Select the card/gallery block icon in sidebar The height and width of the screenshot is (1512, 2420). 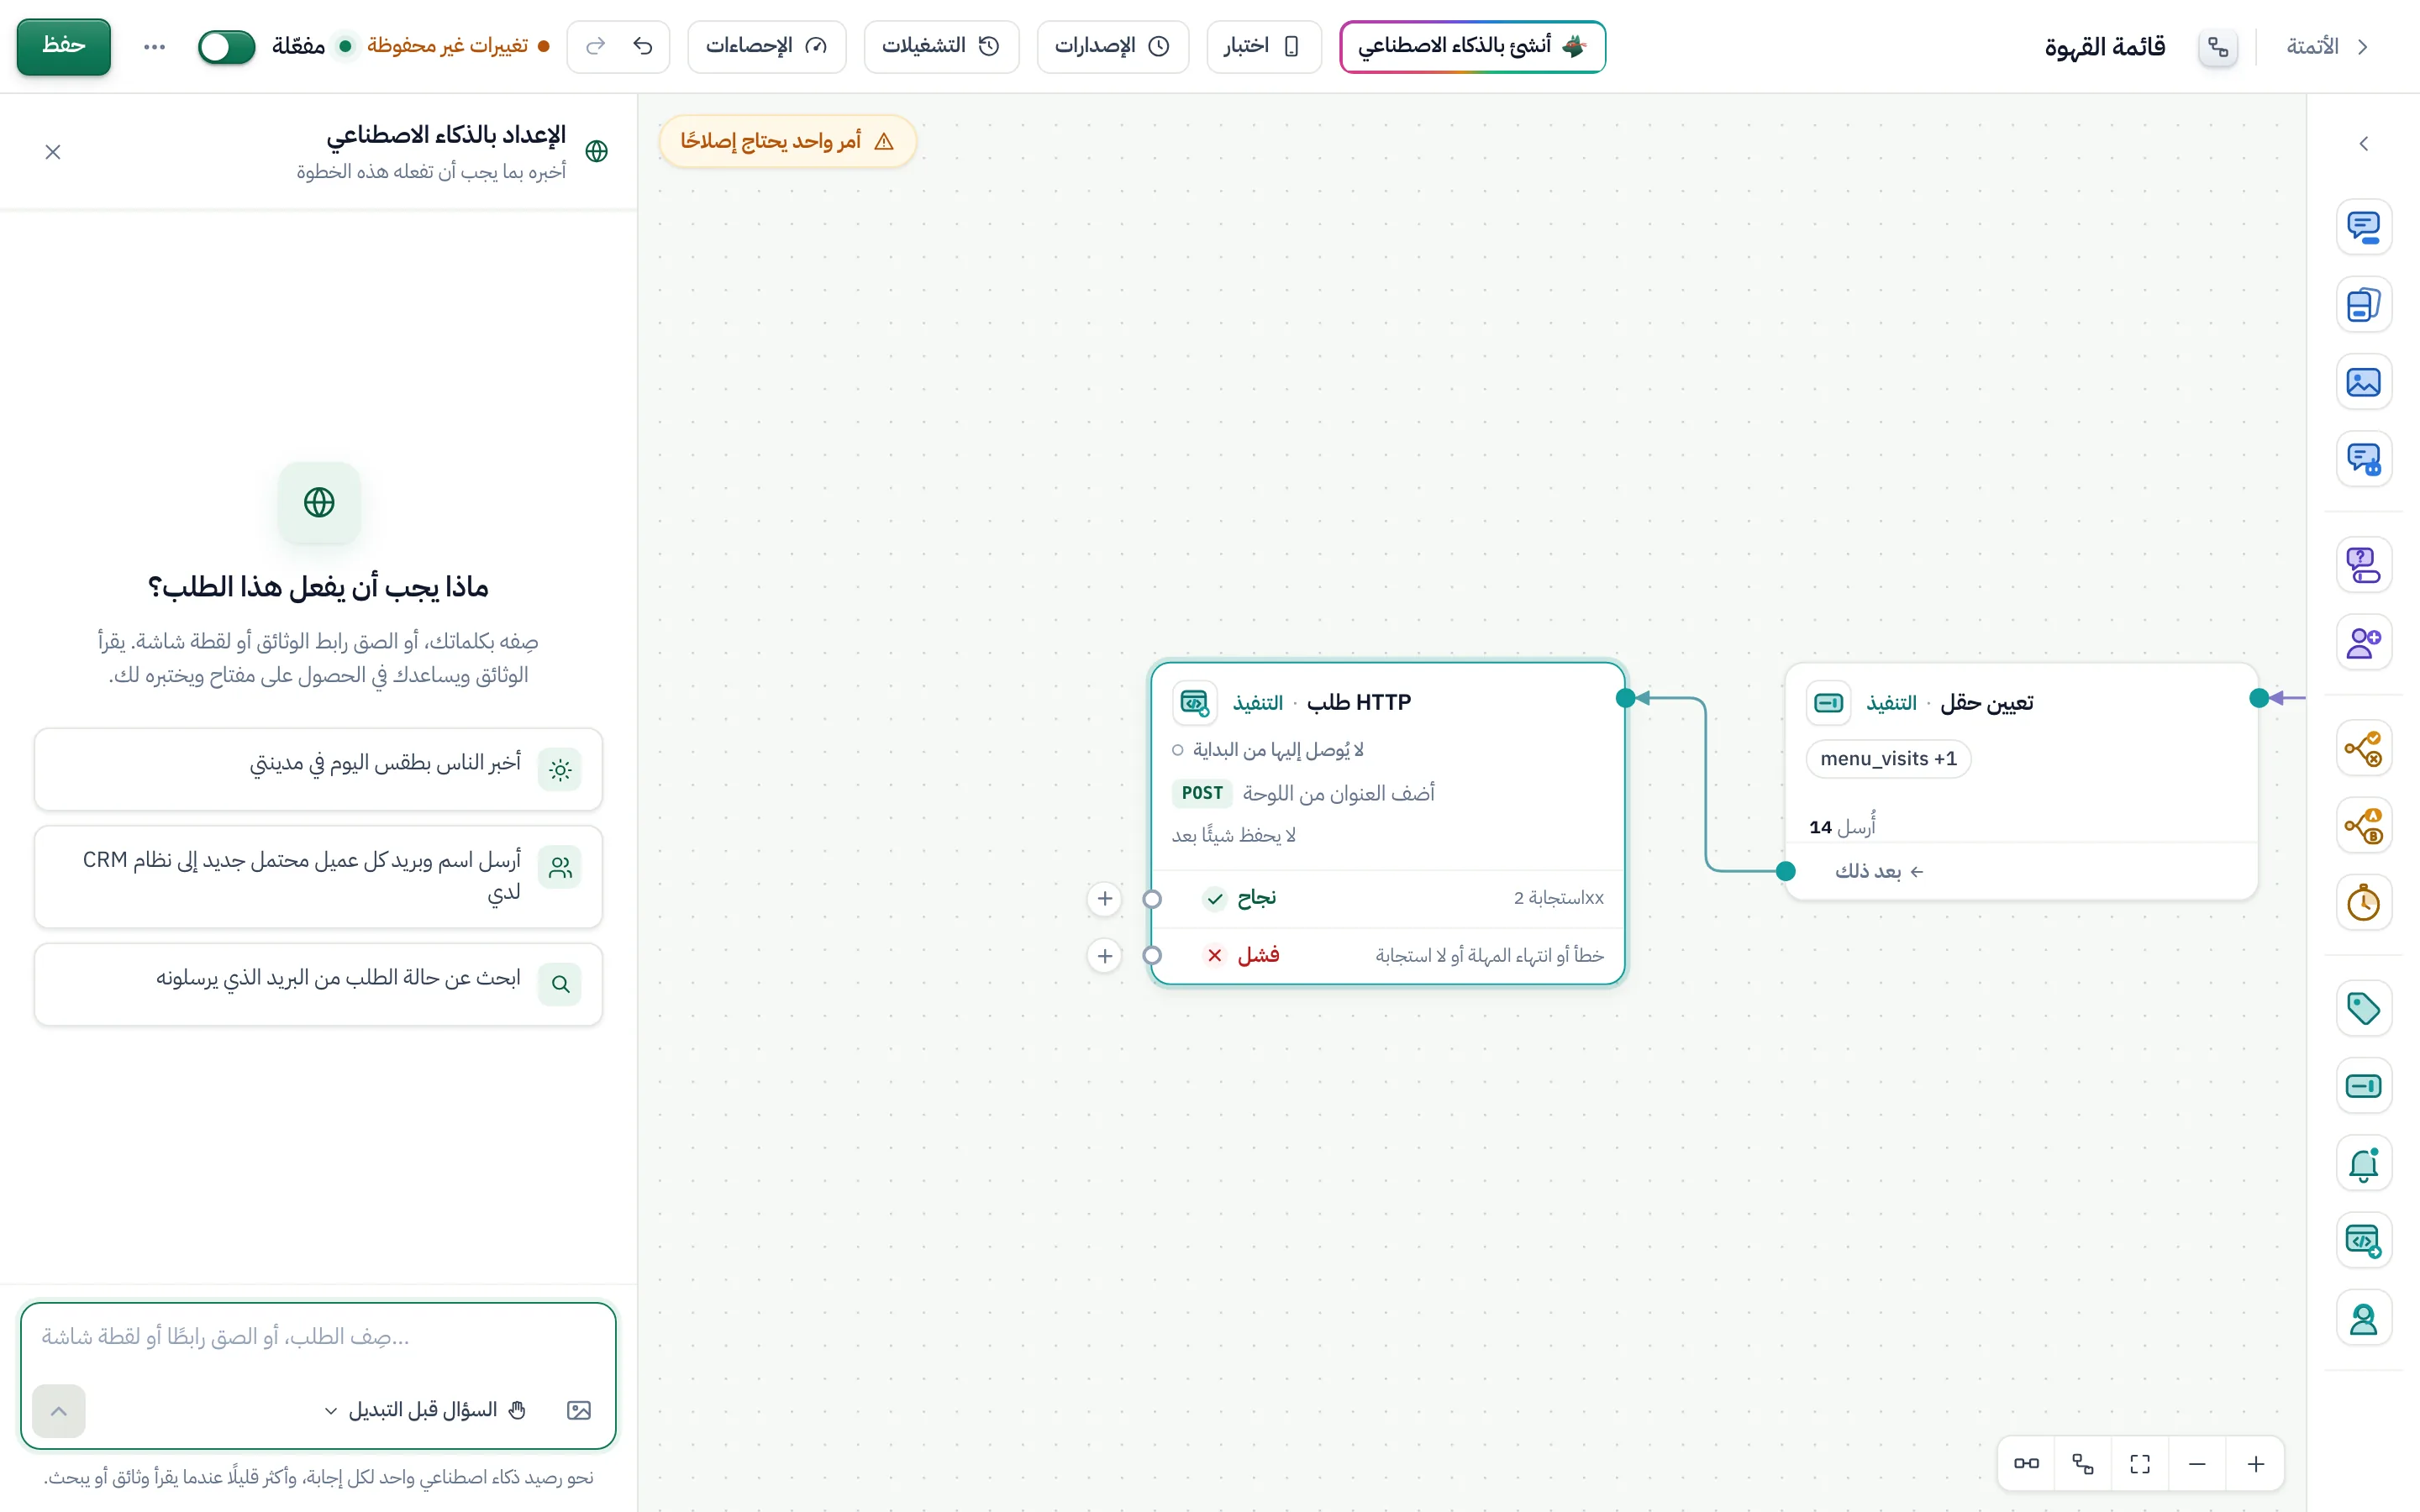pyautogui.click(x=2363, y=305)
